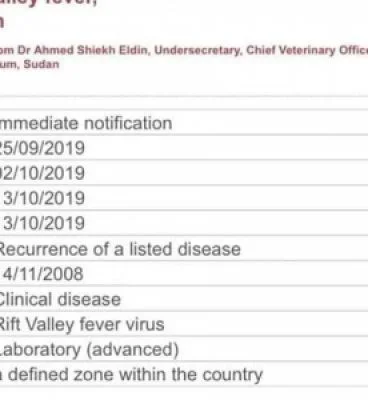368x400 pixels.
Task: Click 'defined zone within the country' row
Action: (184, 374)
